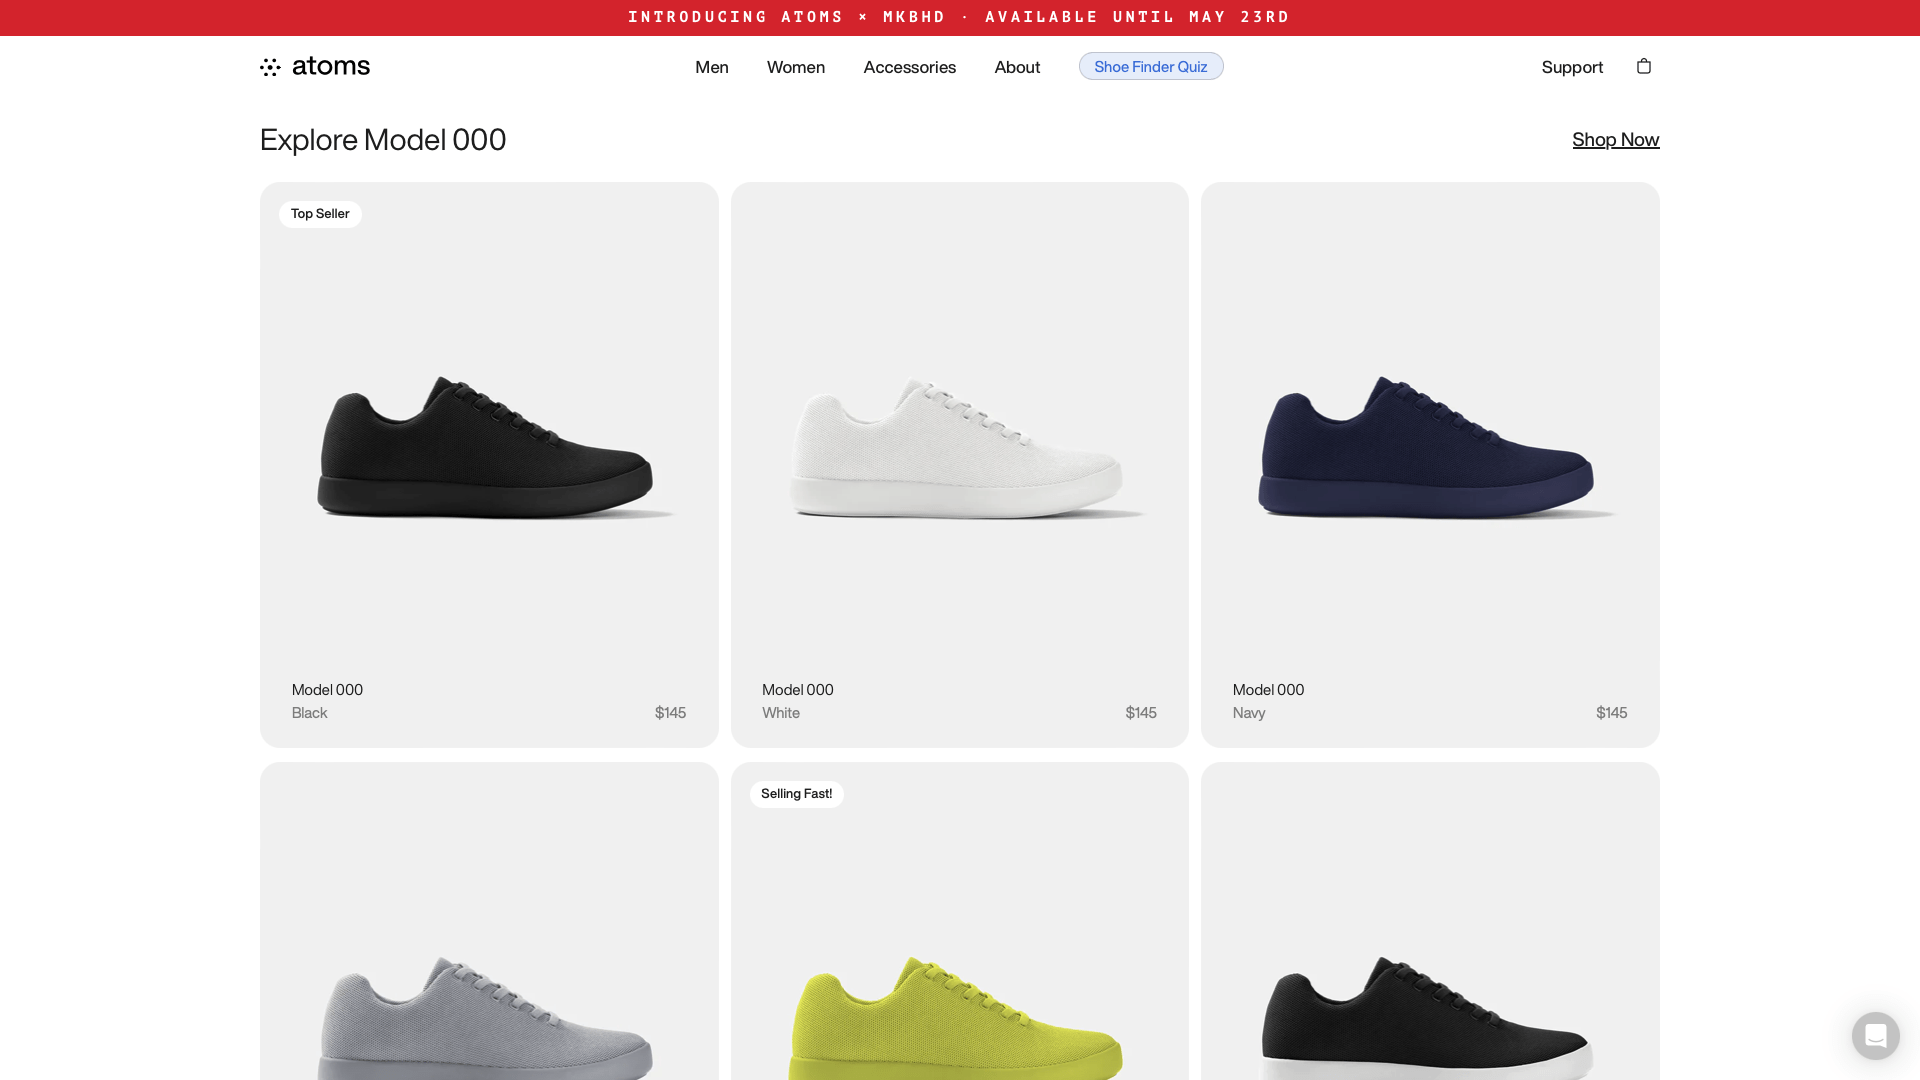Select the yellow-green shoe image

(958, 1018)
